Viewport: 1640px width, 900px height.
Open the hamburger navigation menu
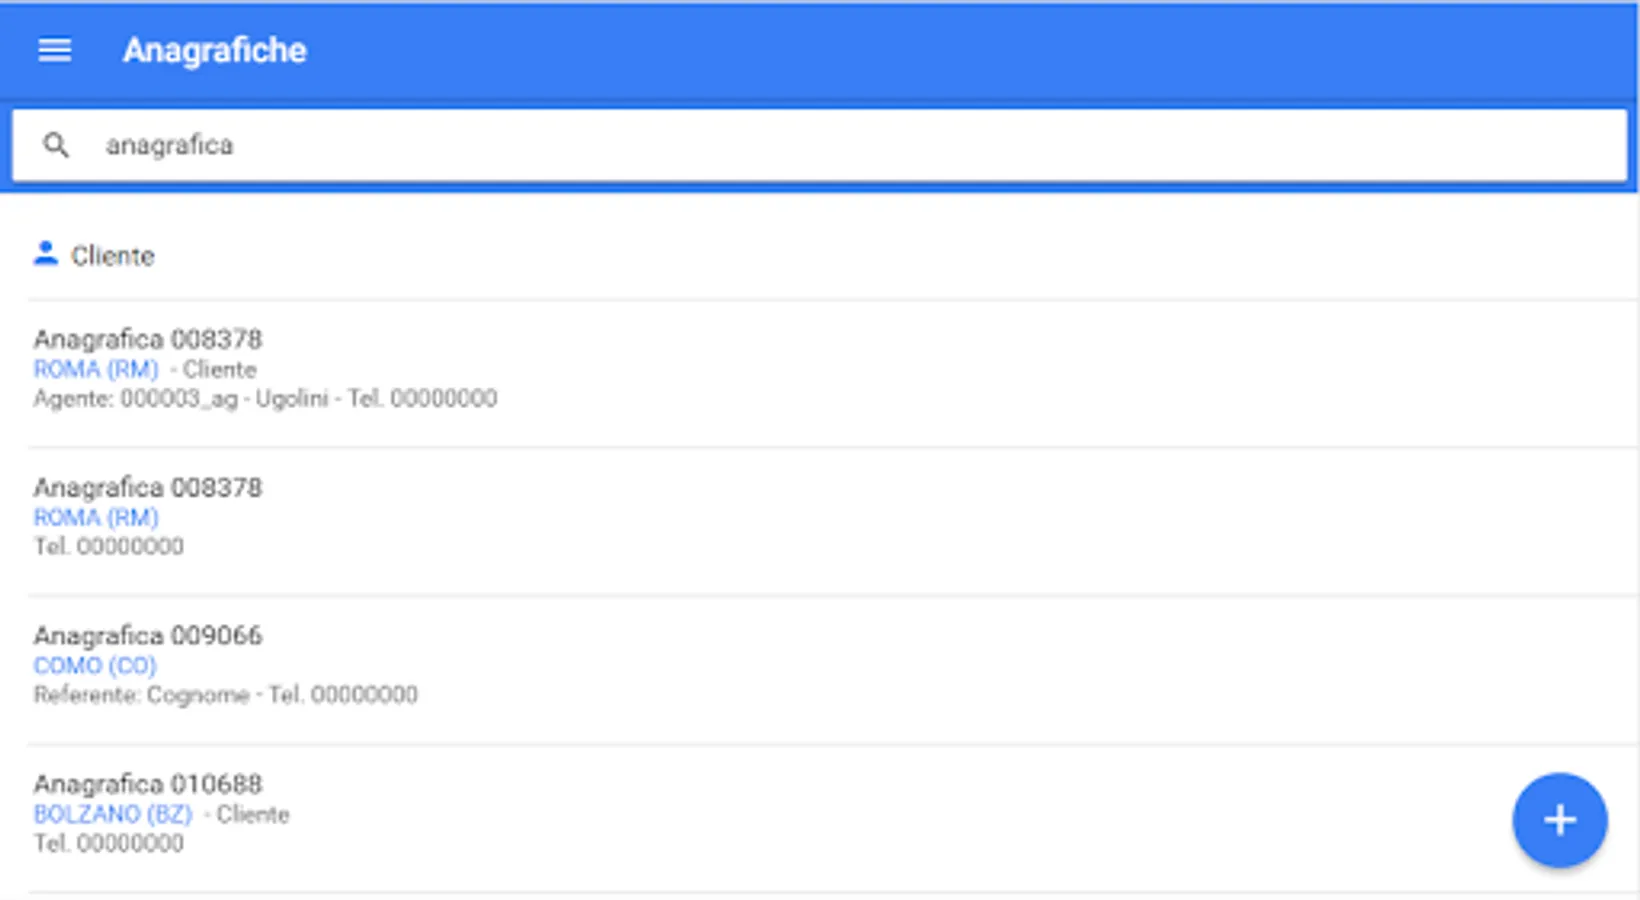[x=54, y=50]
